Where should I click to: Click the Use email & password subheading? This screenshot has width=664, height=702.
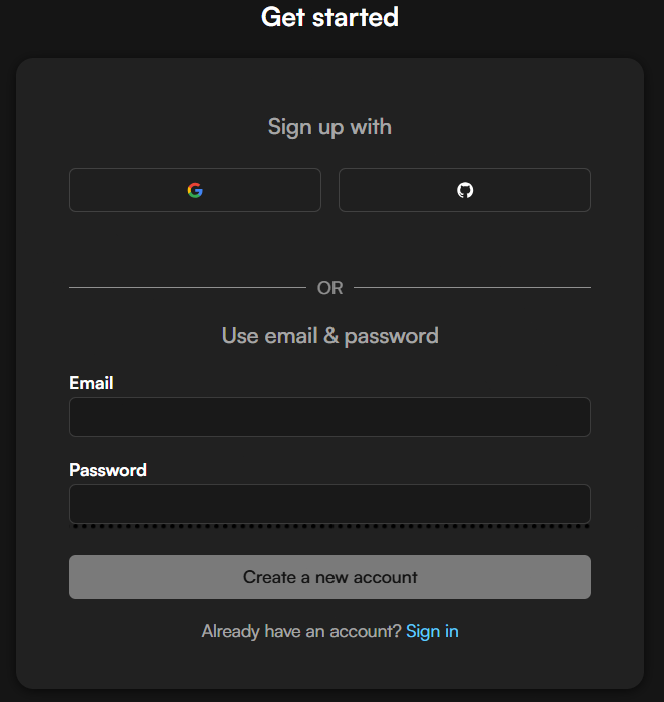click(x=330, y=335)
